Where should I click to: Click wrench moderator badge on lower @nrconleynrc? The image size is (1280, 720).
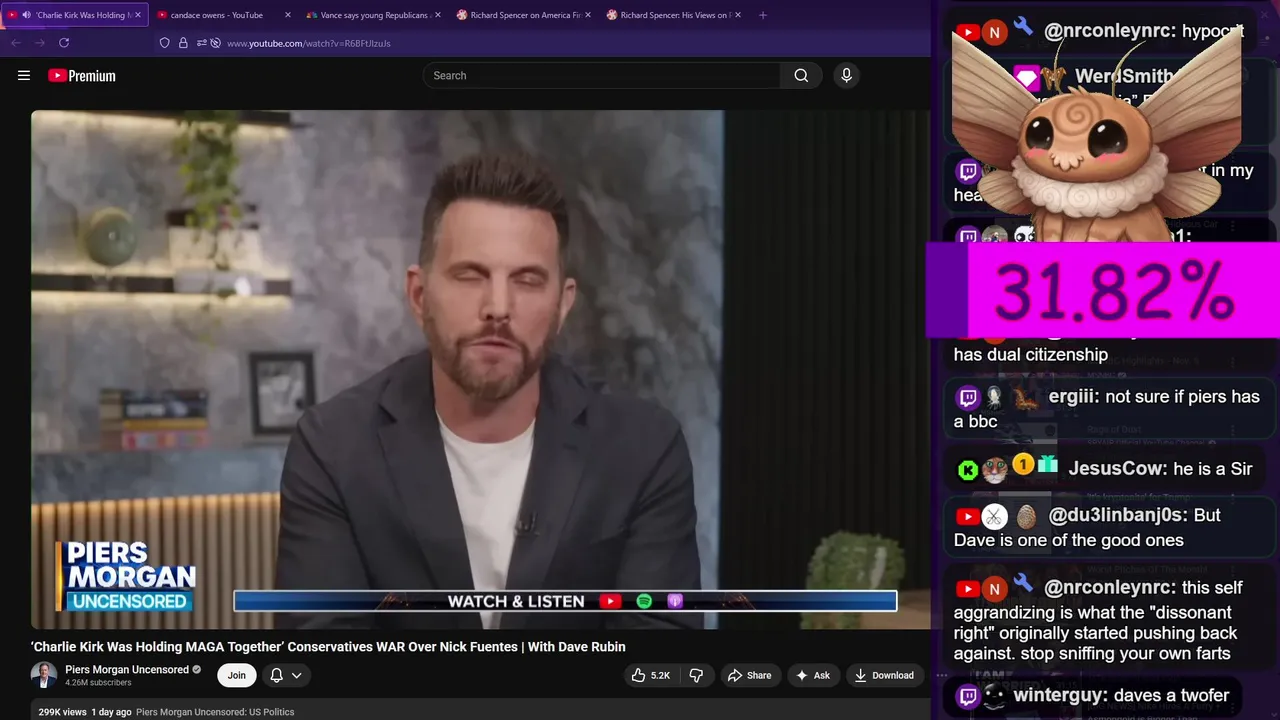[x=1023, y=584]
